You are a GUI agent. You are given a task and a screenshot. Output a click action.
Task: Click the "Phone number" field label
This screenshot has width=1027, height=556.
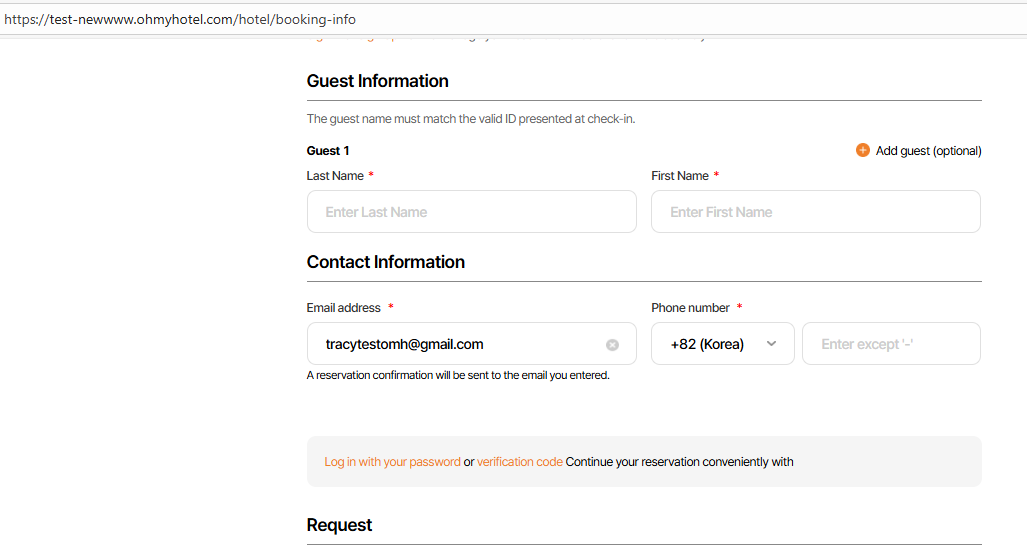point(691,308)
